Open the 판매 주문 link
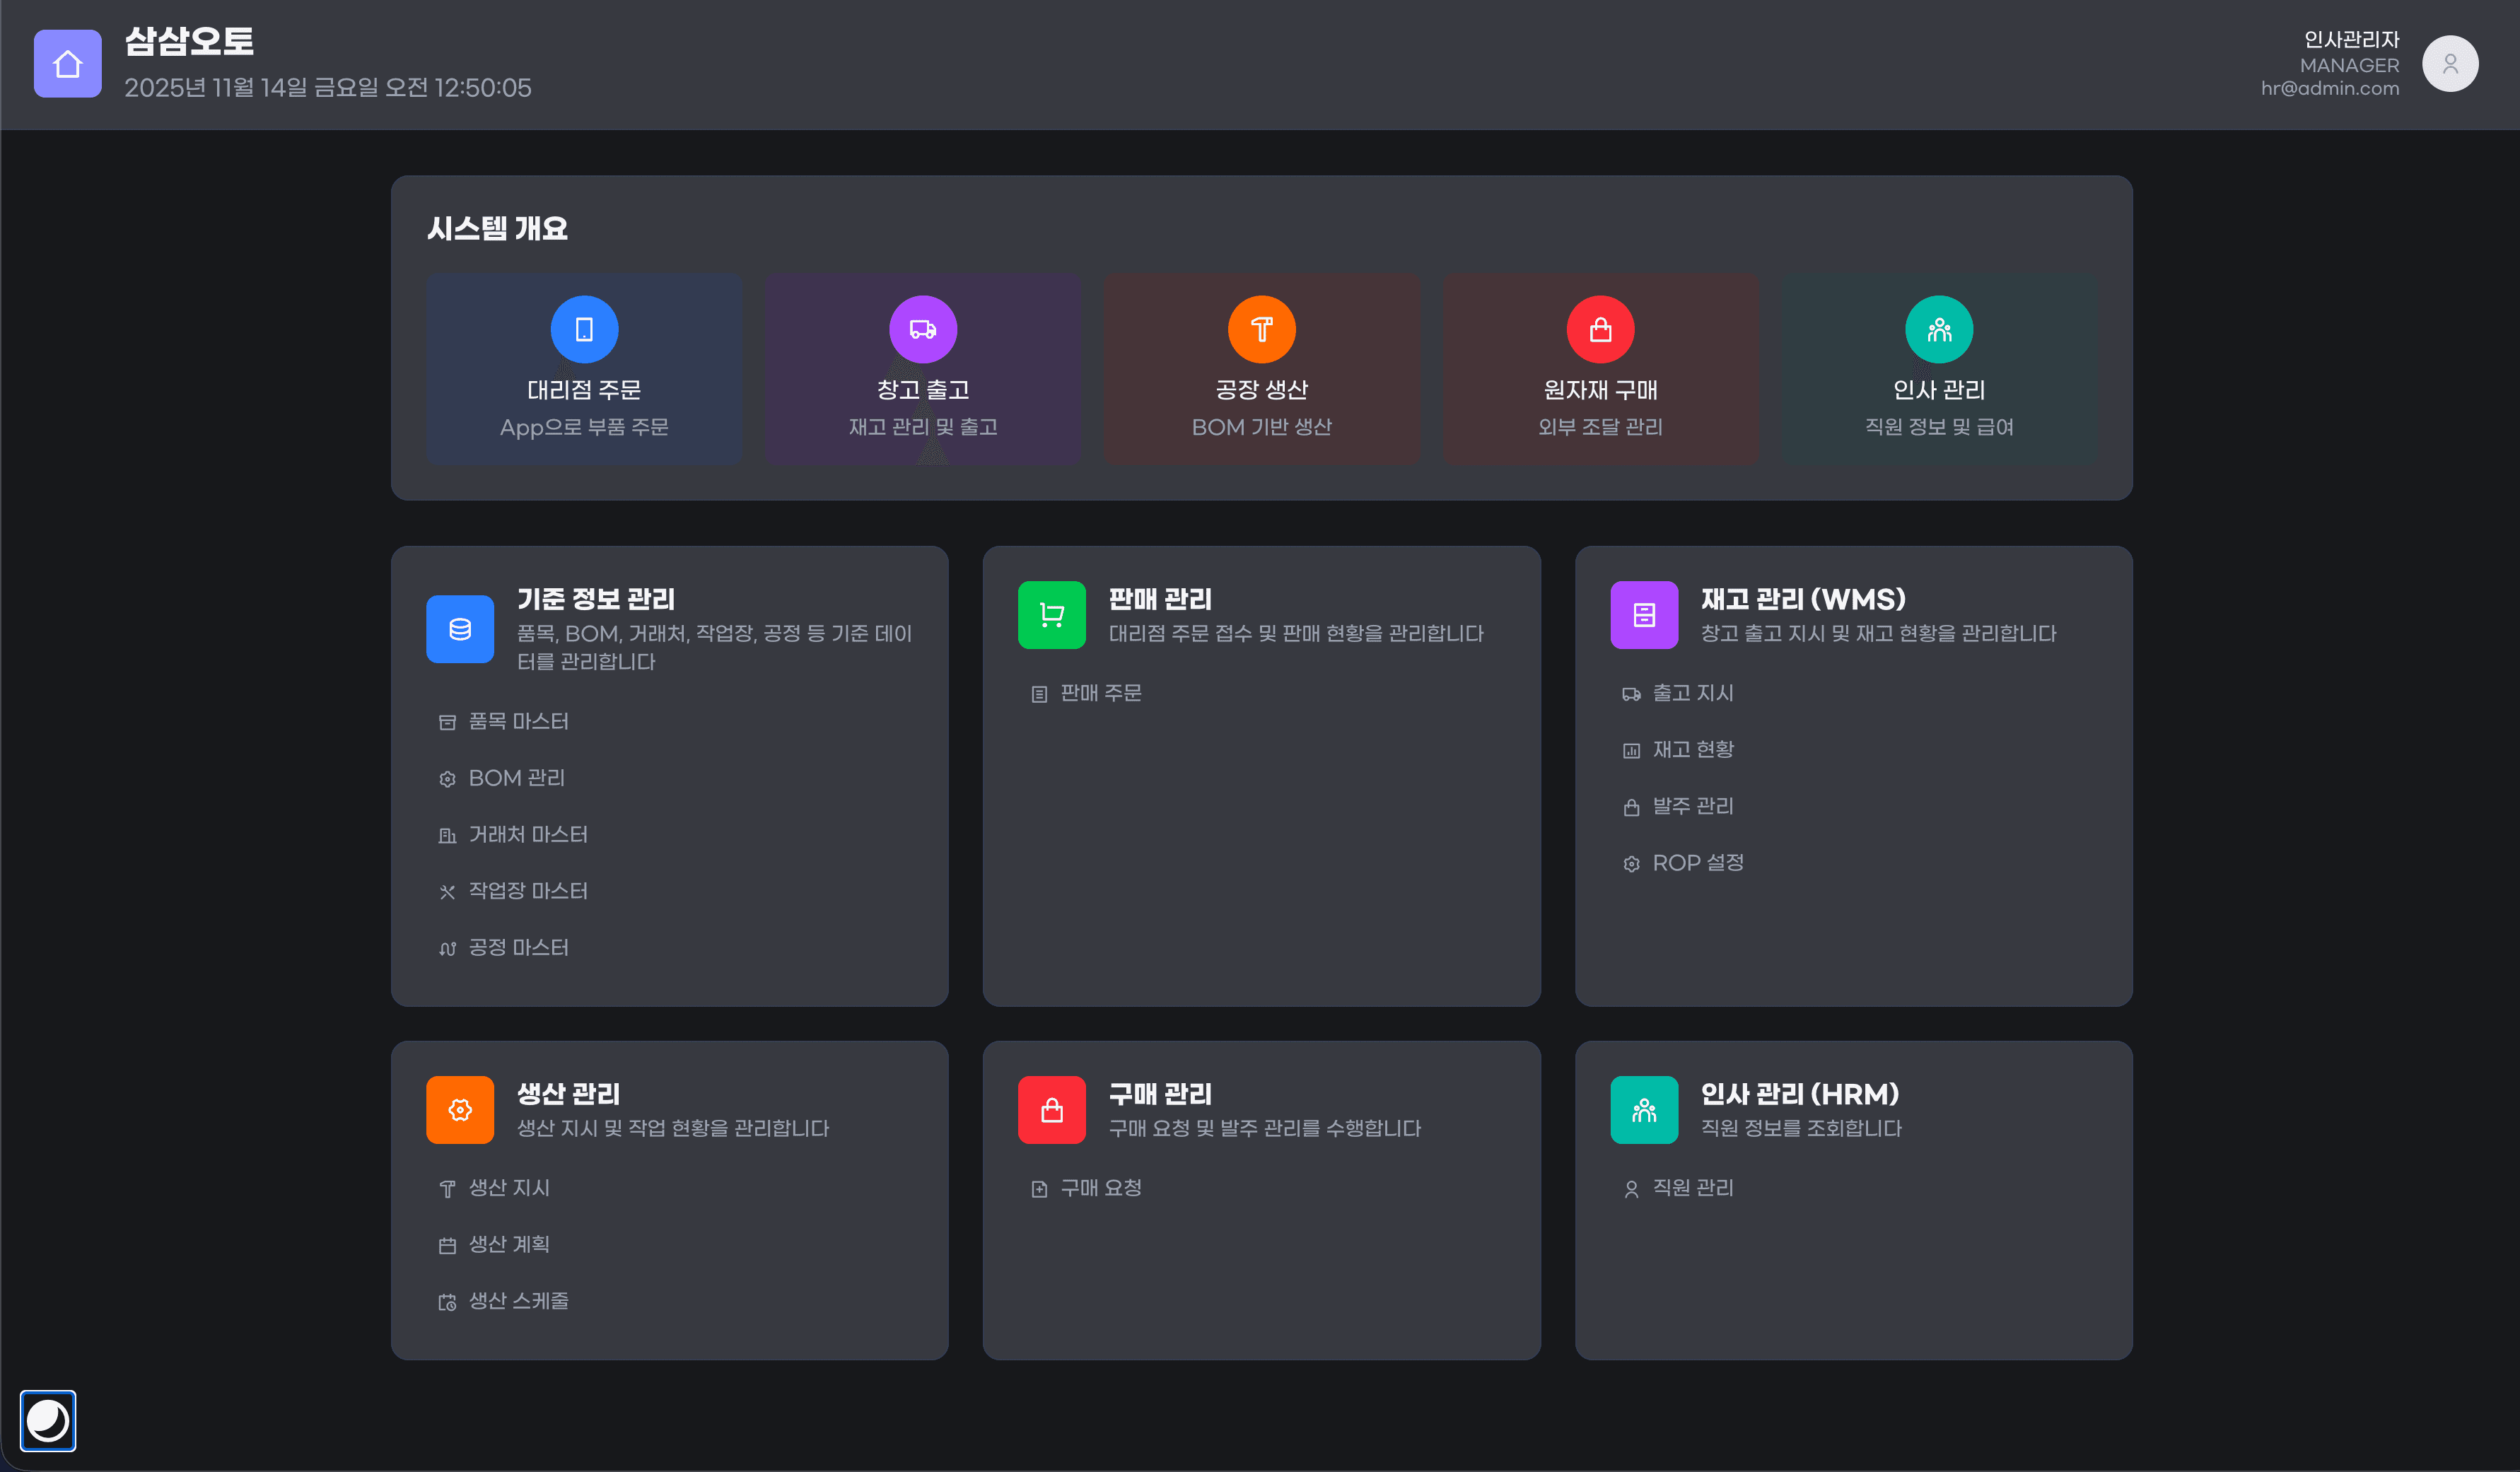Screen dimensions: 2520x1472 click(x=1100, y=693)
